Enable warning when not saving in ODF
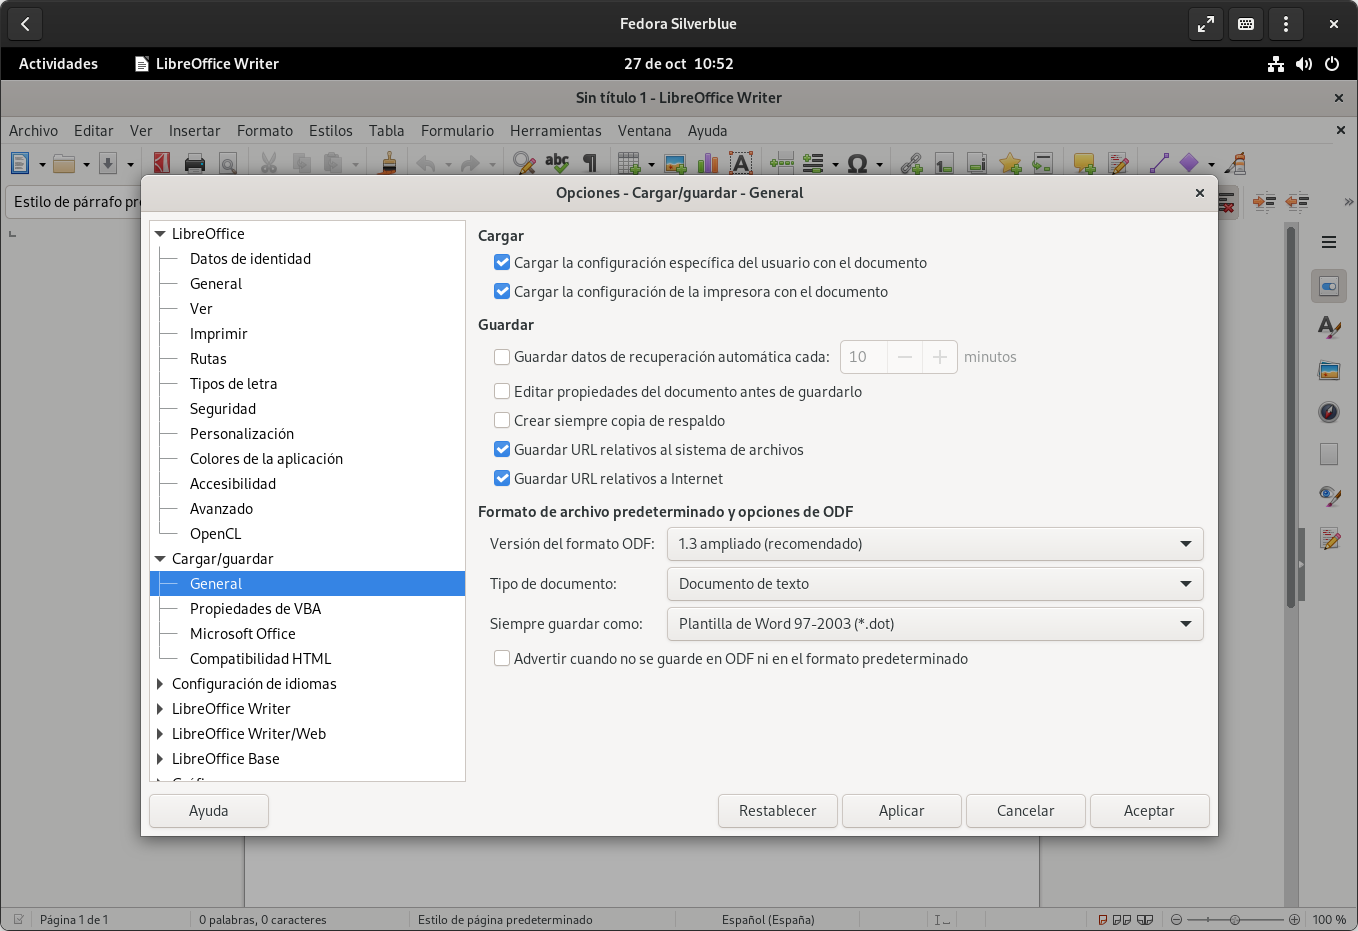 tap(502, 659)
